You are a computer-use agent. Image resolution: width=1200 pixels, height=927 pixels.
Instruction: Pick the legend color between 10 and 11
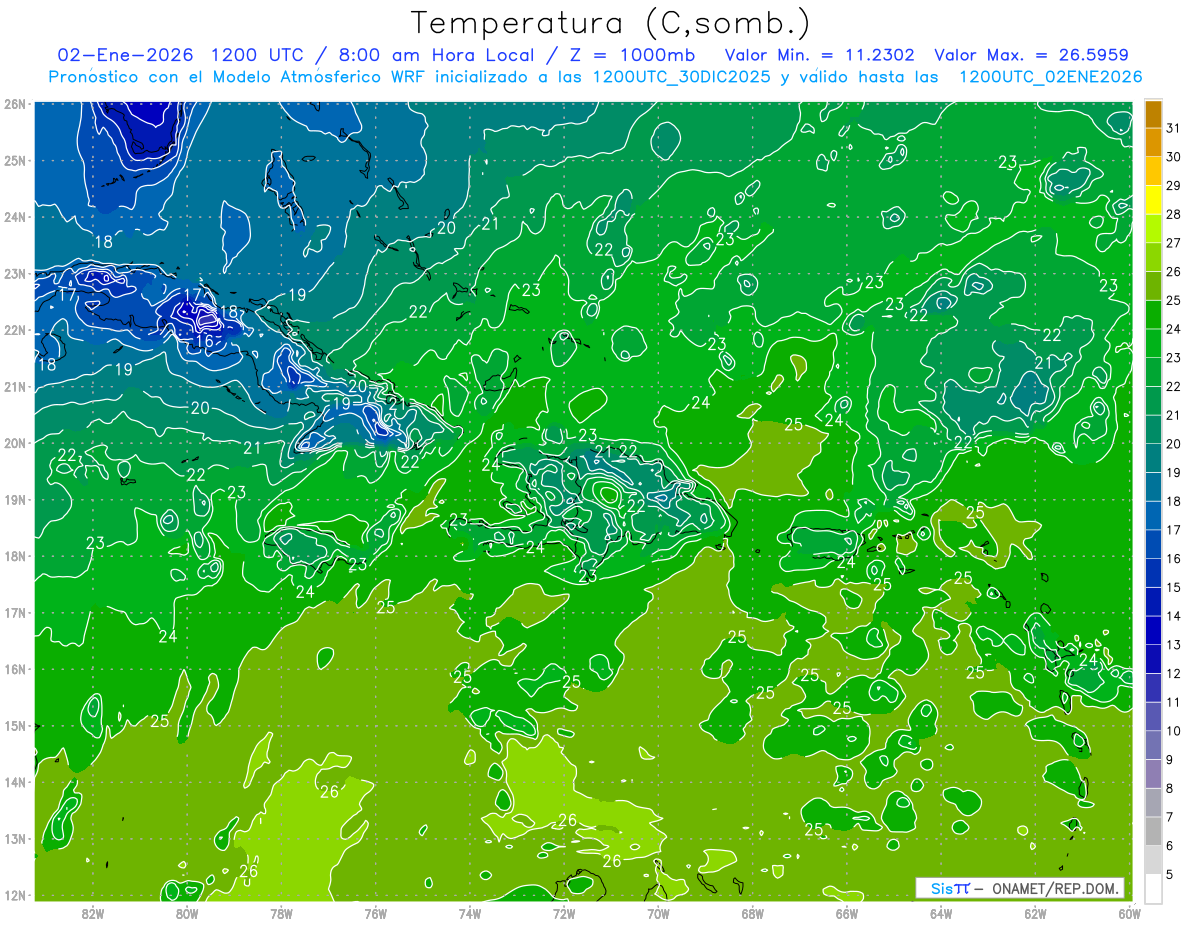tap(1153, 717)
